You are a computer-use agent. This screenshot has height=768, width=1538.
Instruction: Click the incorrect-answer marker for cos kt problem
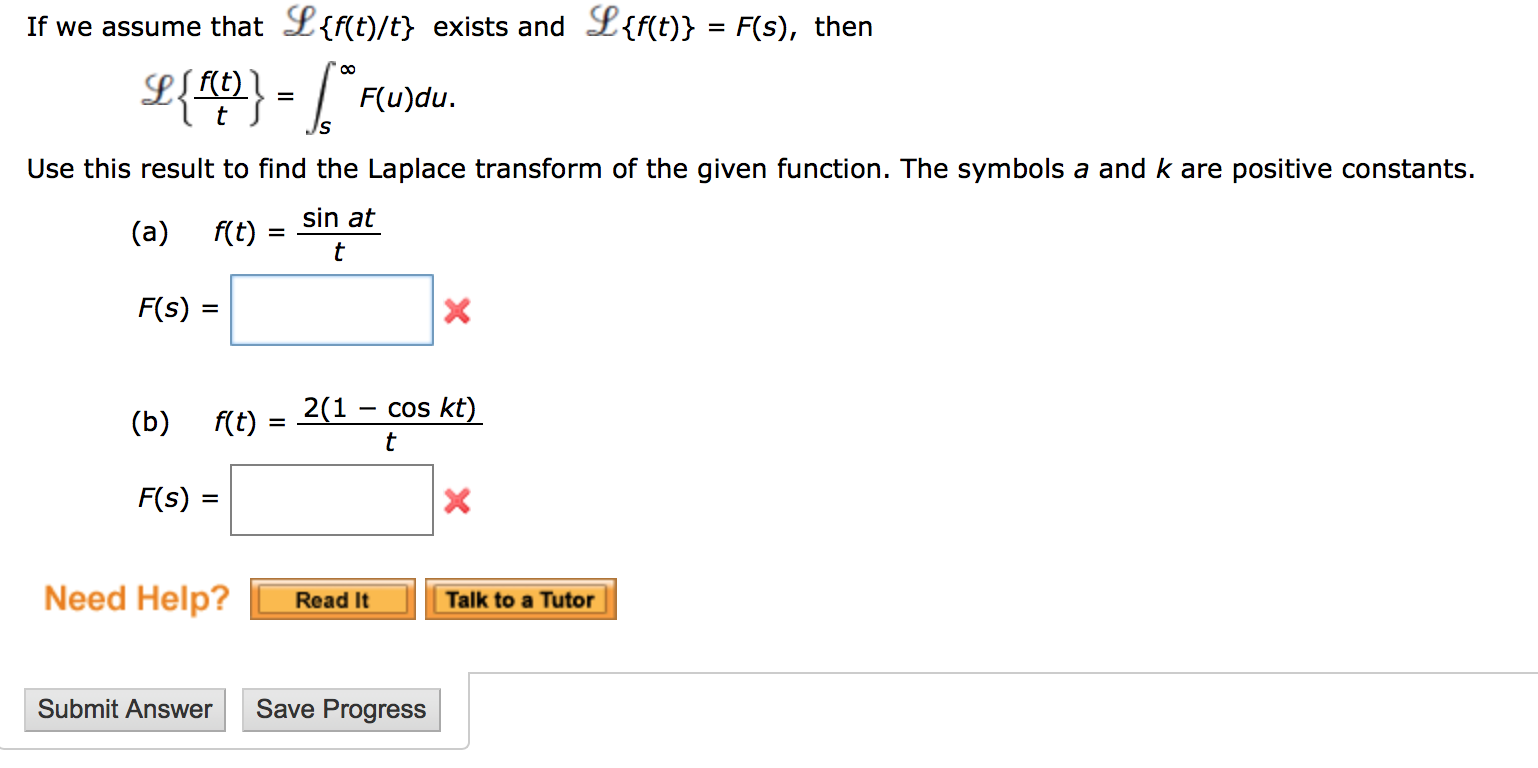pos(457,500)
